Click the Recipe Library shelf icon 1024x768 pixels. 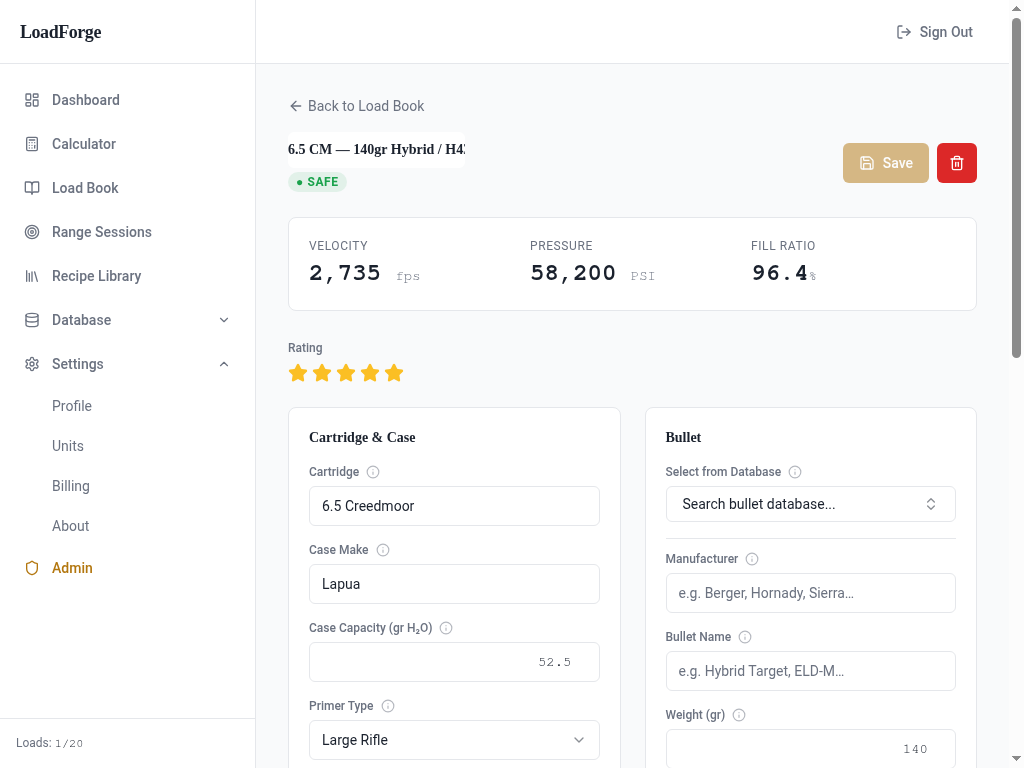32,276
